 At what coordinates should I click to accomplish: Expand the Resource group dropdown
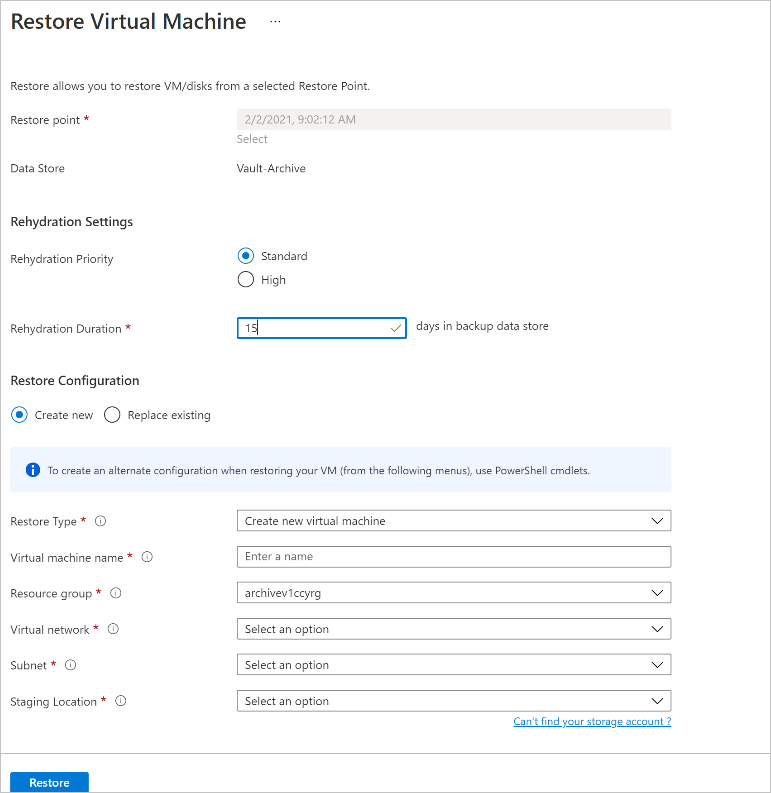tap(453, 593)
